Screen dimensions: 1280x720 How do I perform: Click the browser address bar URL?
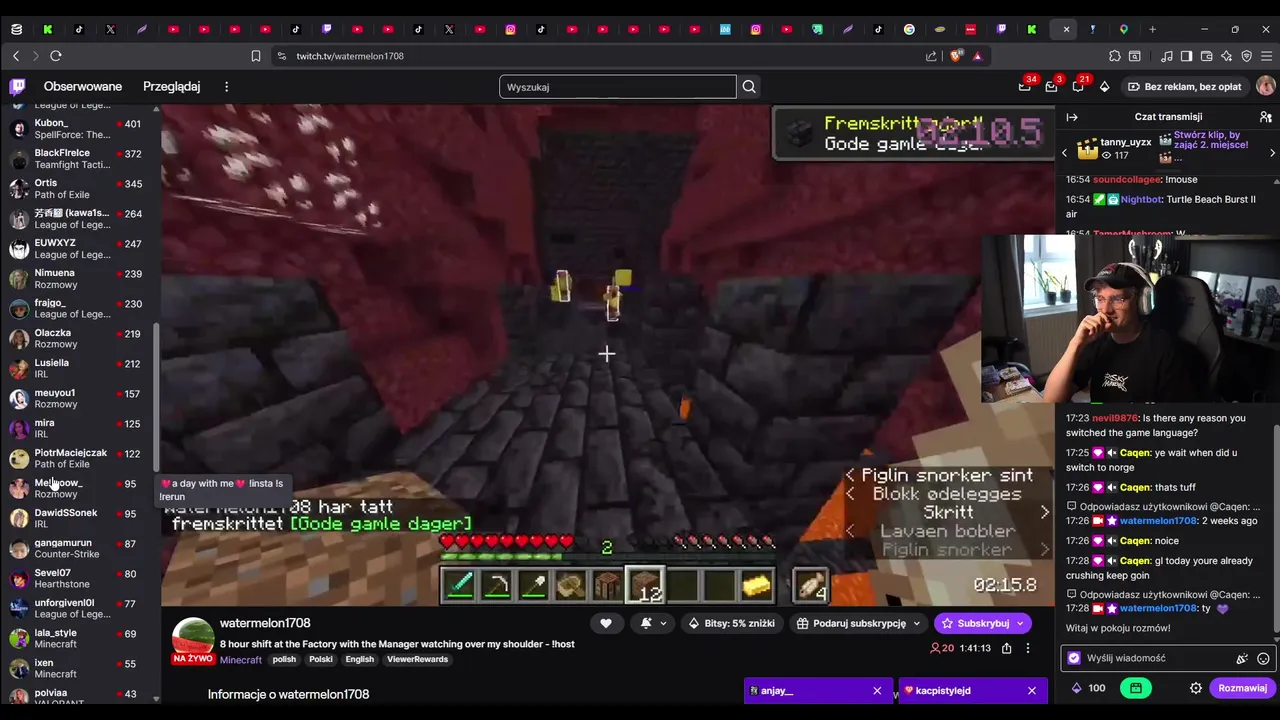(x=350, y=56)
